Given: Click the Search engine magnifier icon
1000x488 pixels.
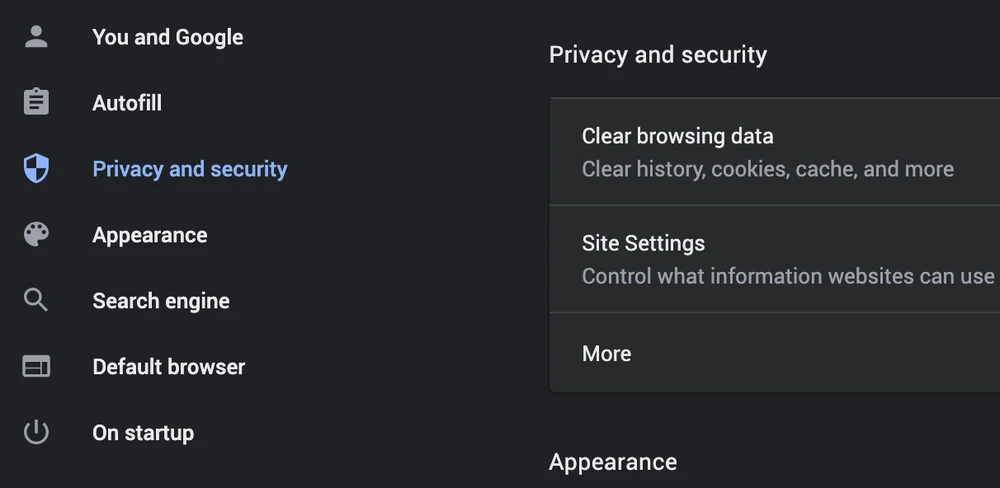Looking at the screenshot, I should 36,300.
